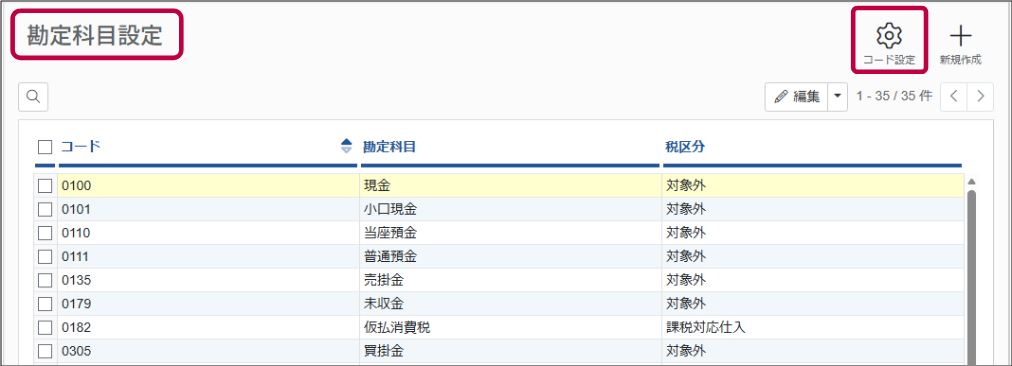Viewport: 1012px width, 366px height.
Task: Tick the select-all header checkbox
Action: click(45, 147)
